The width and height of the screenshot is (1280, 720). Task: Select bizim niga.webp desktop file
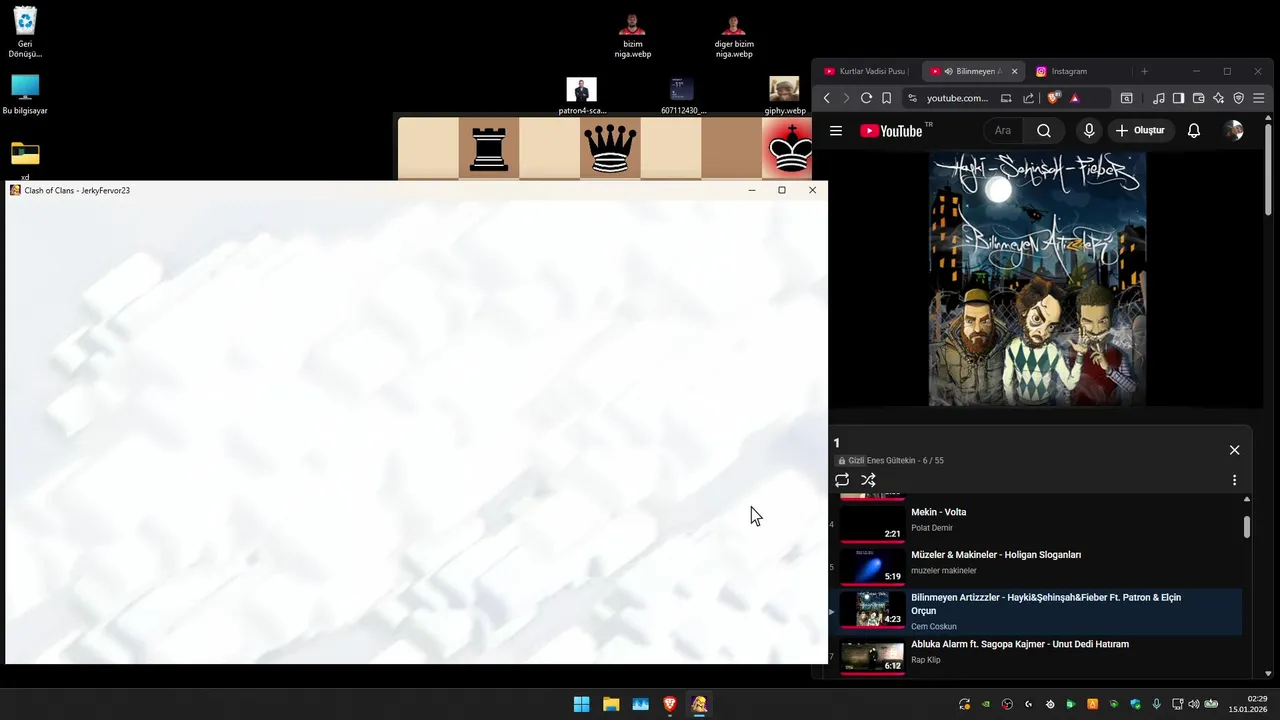click(x=633, y=36)
